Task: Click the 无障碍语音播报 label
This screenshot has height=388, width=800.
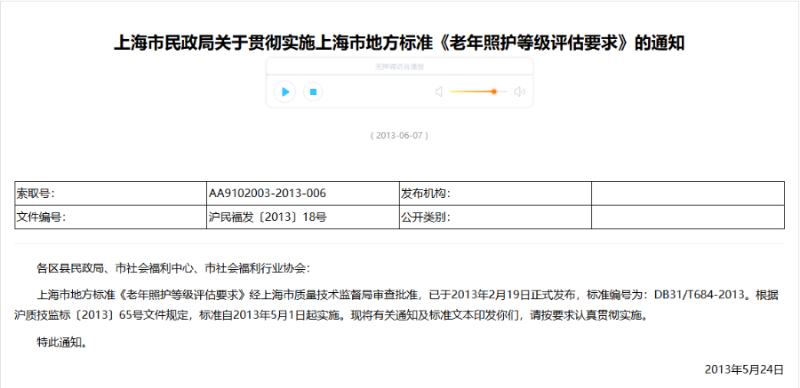Action: coord(399,67)
